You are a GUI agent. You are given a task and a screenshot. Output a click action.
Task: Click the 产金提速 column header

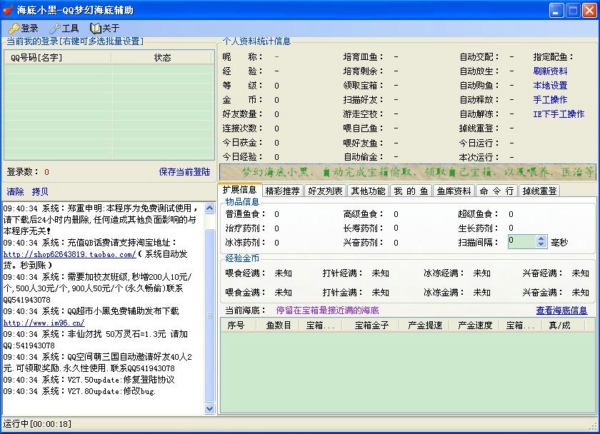tap(425, 325)
